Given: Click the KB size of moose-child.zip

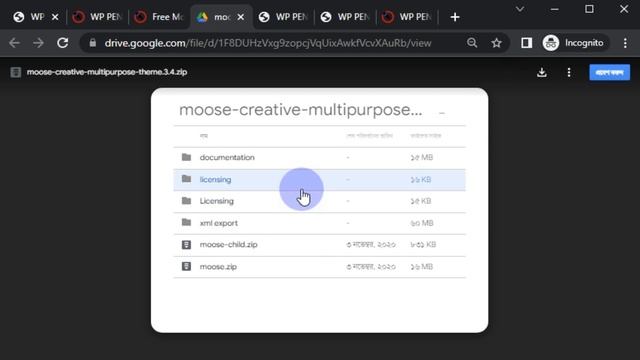Looking at the screenshot, I should point(423,245).
